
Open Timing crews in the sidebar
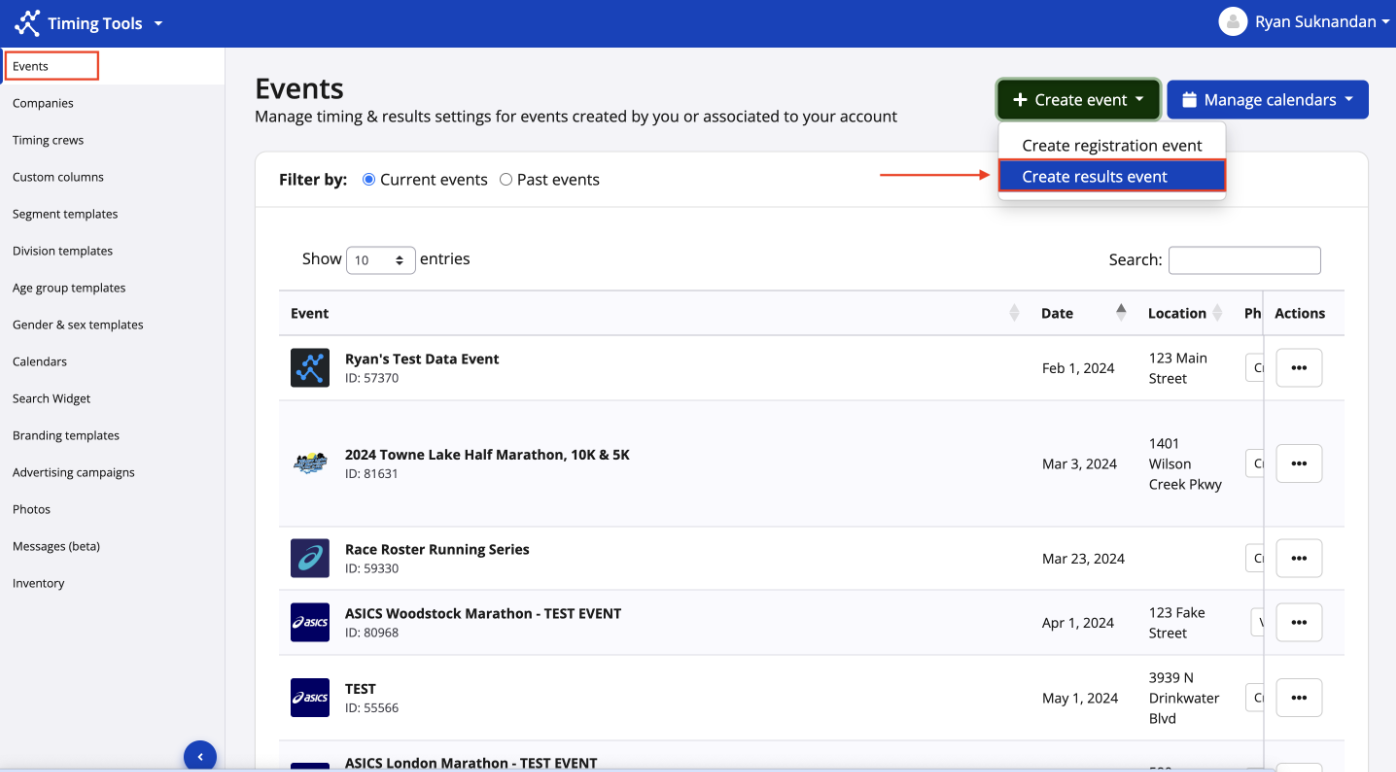(48, 140)
